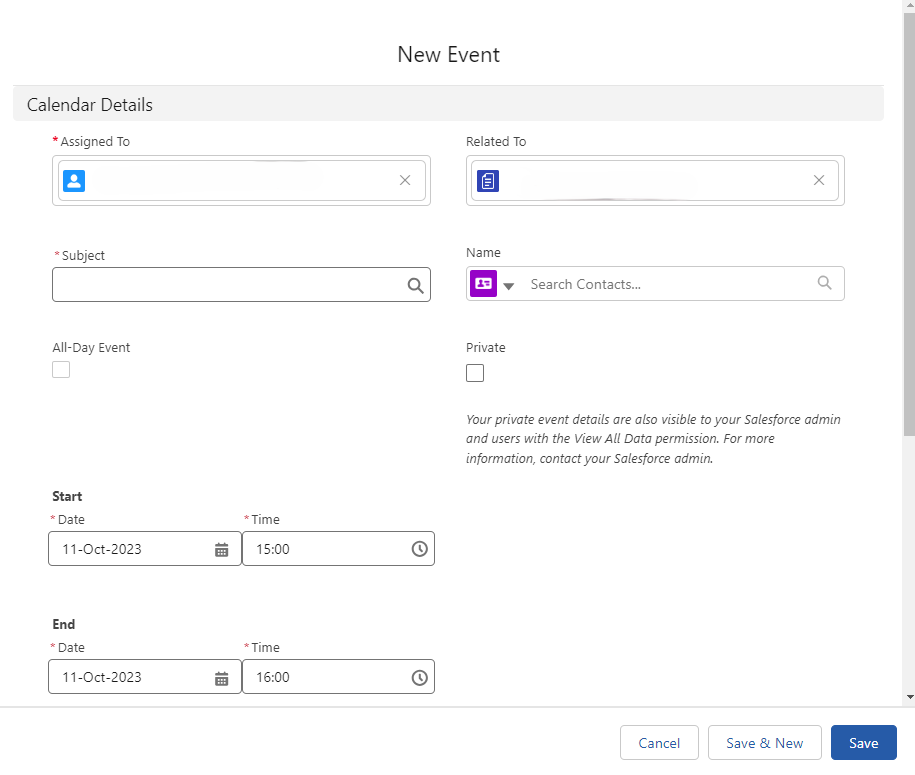Click the private event details notice text

point(653,439)
